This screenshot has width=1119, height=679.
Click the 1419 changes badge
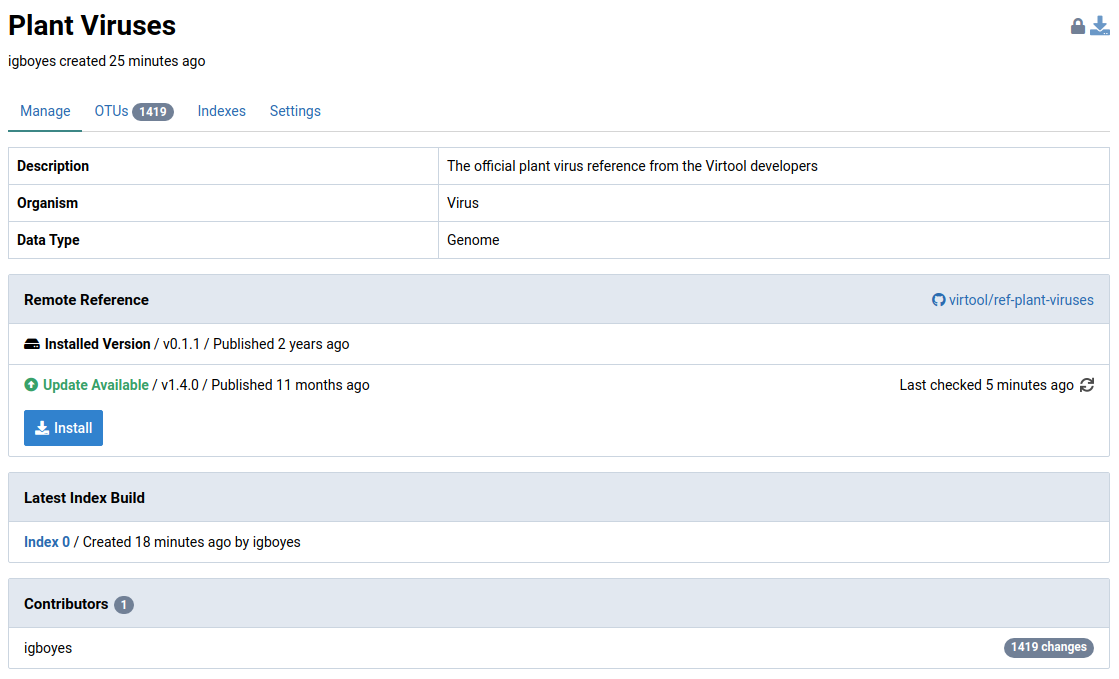tap(1048, 647)
